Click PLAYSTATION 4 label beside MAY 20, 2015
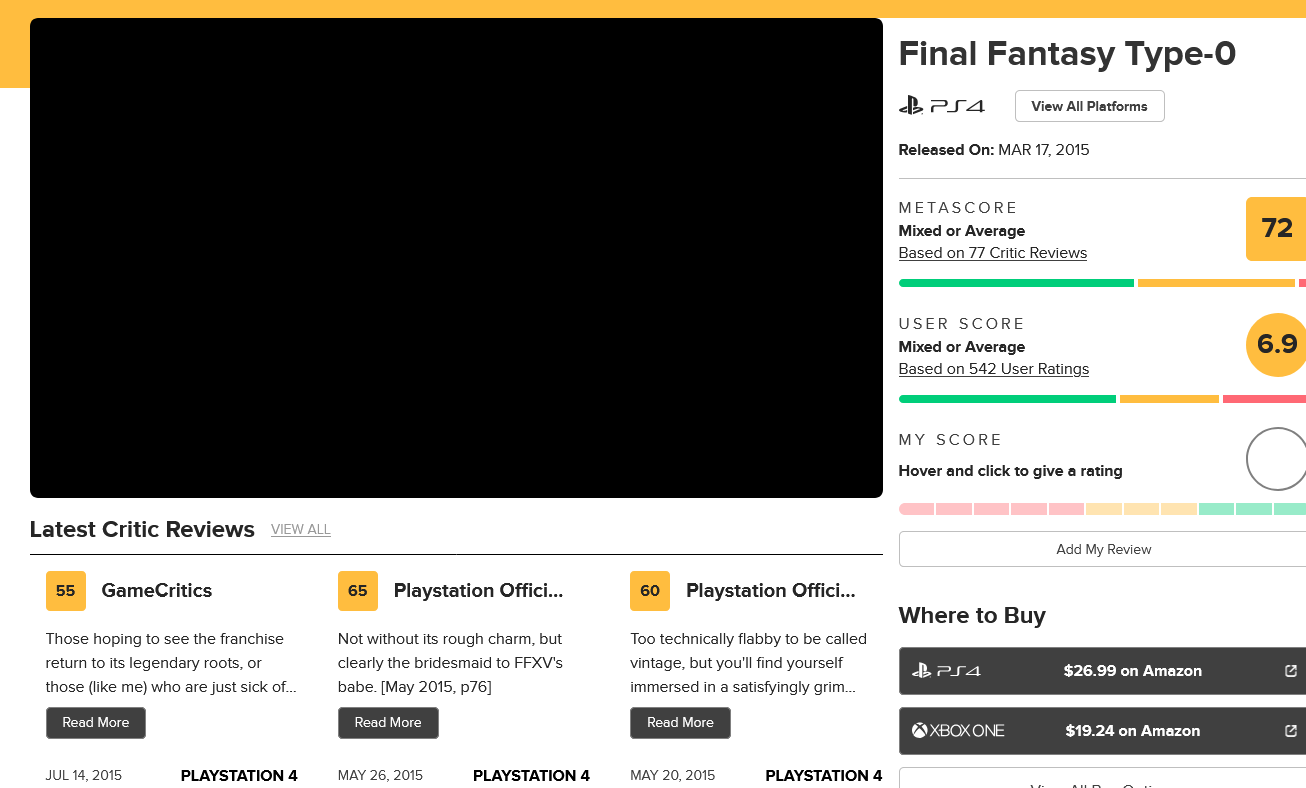The width and height of the screenshot is (1306, 788). [824, 776]
